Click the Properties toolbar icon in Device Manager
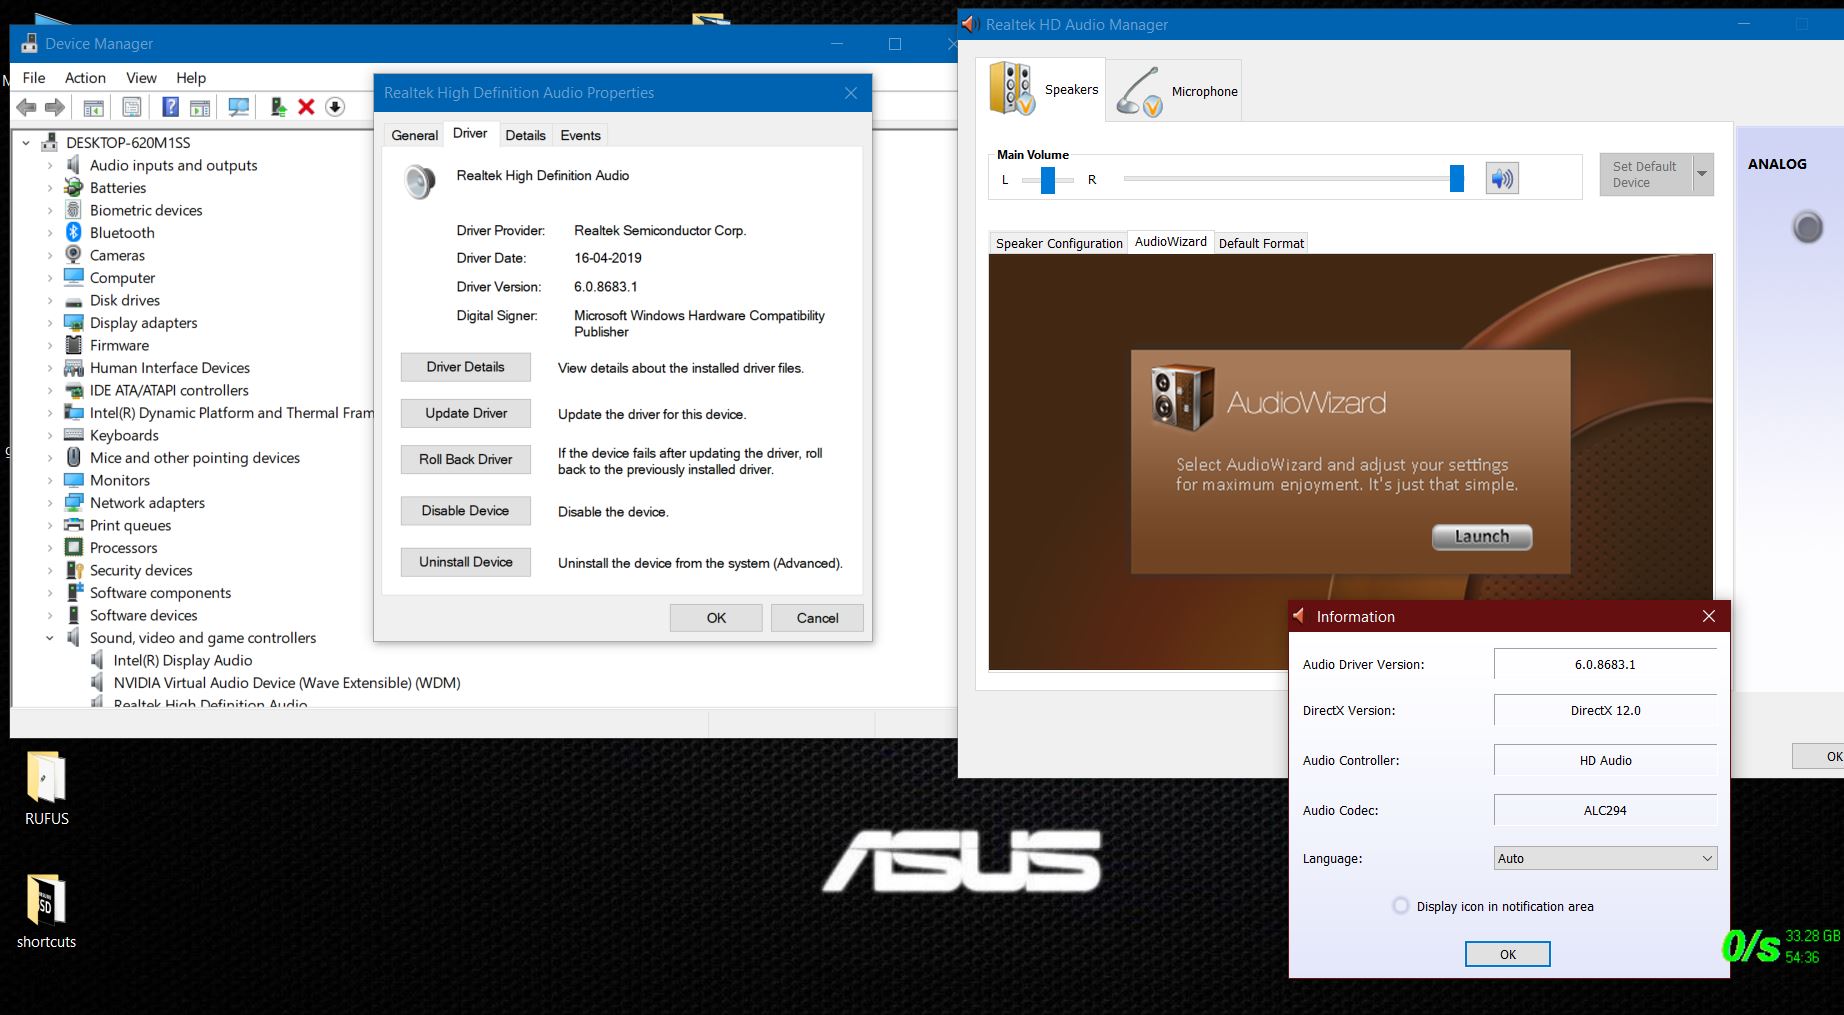Image resolution: width=1844 pixels, height=1015 pixels. coord(131,107)
